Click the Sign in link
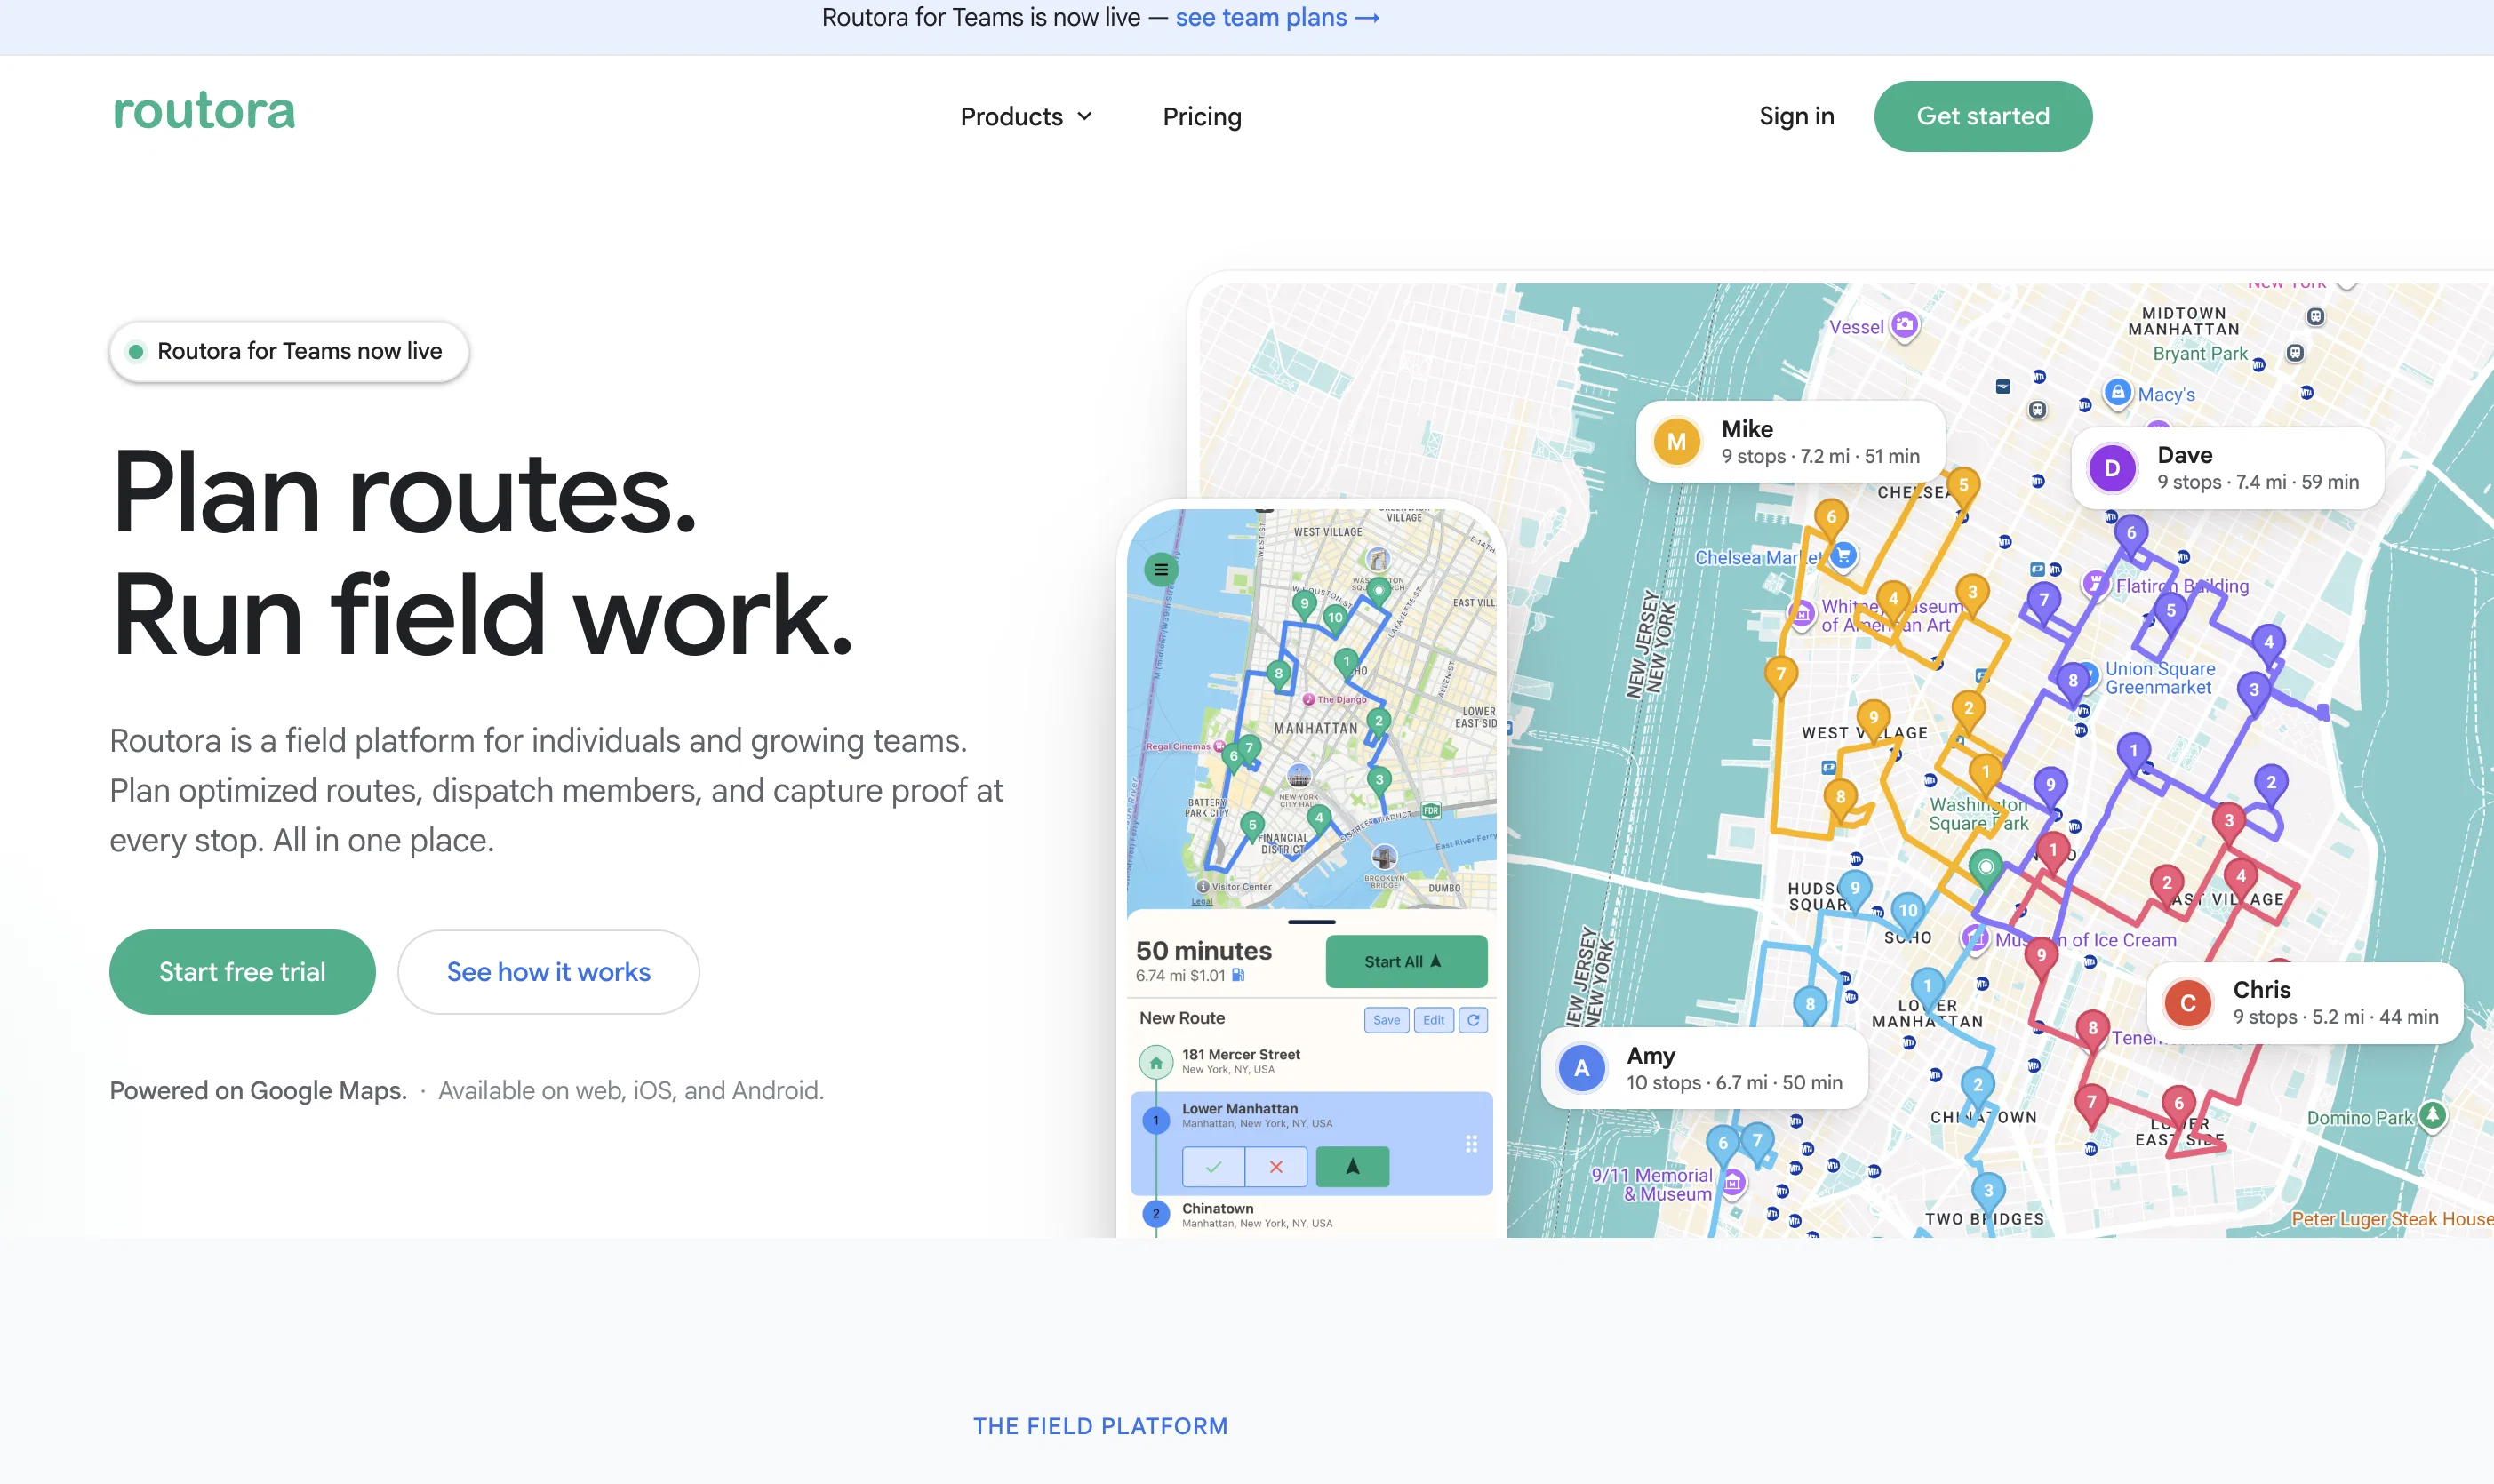 [x=1796, y=116]
